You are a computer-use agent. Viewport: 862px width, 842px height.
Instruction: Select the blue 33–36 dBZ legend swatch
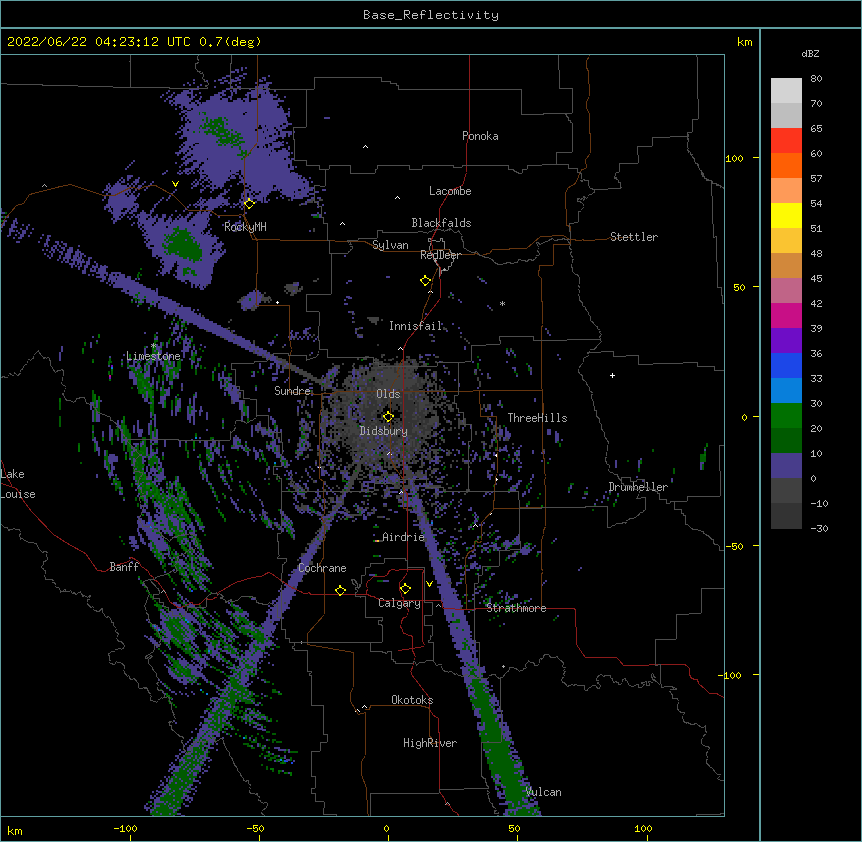[x=786, y=365]
